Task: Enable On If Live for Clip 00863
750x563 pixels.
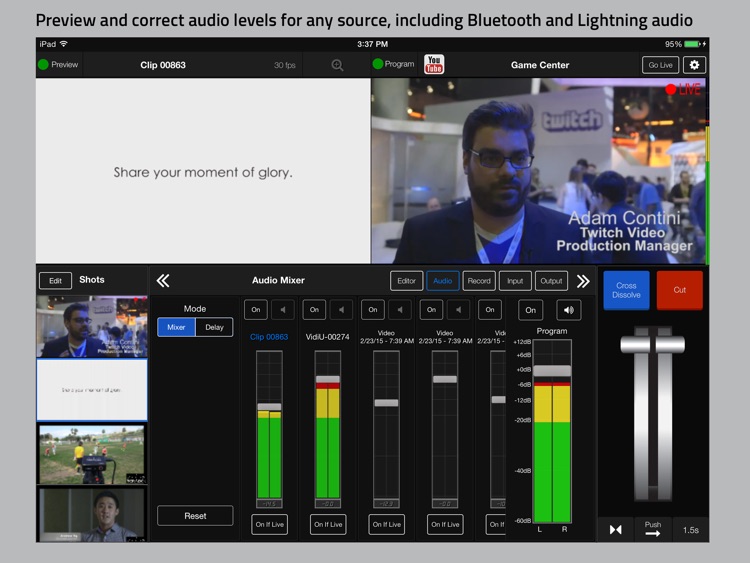Action: 269,524
